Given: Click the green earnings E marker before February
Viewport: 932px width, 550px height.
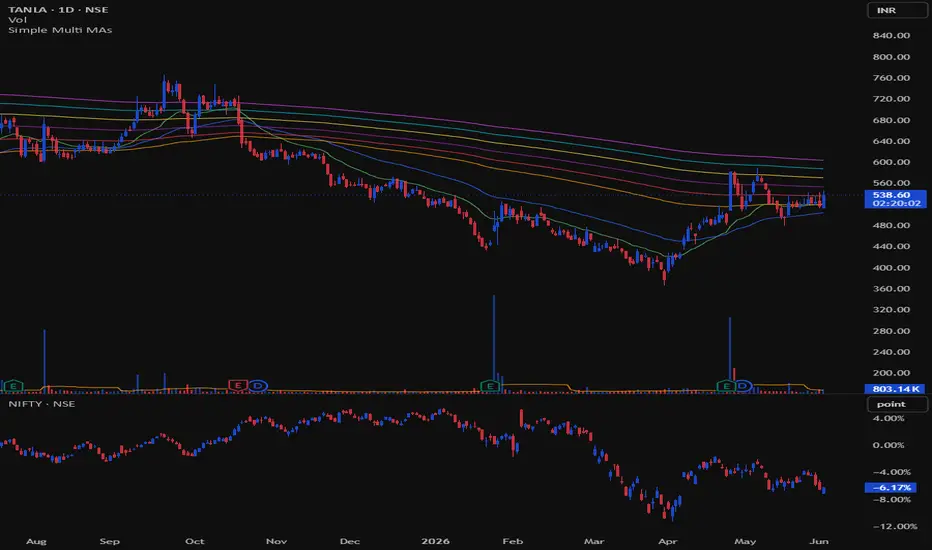Looking at the screenshot, I should tap(490, 386).
